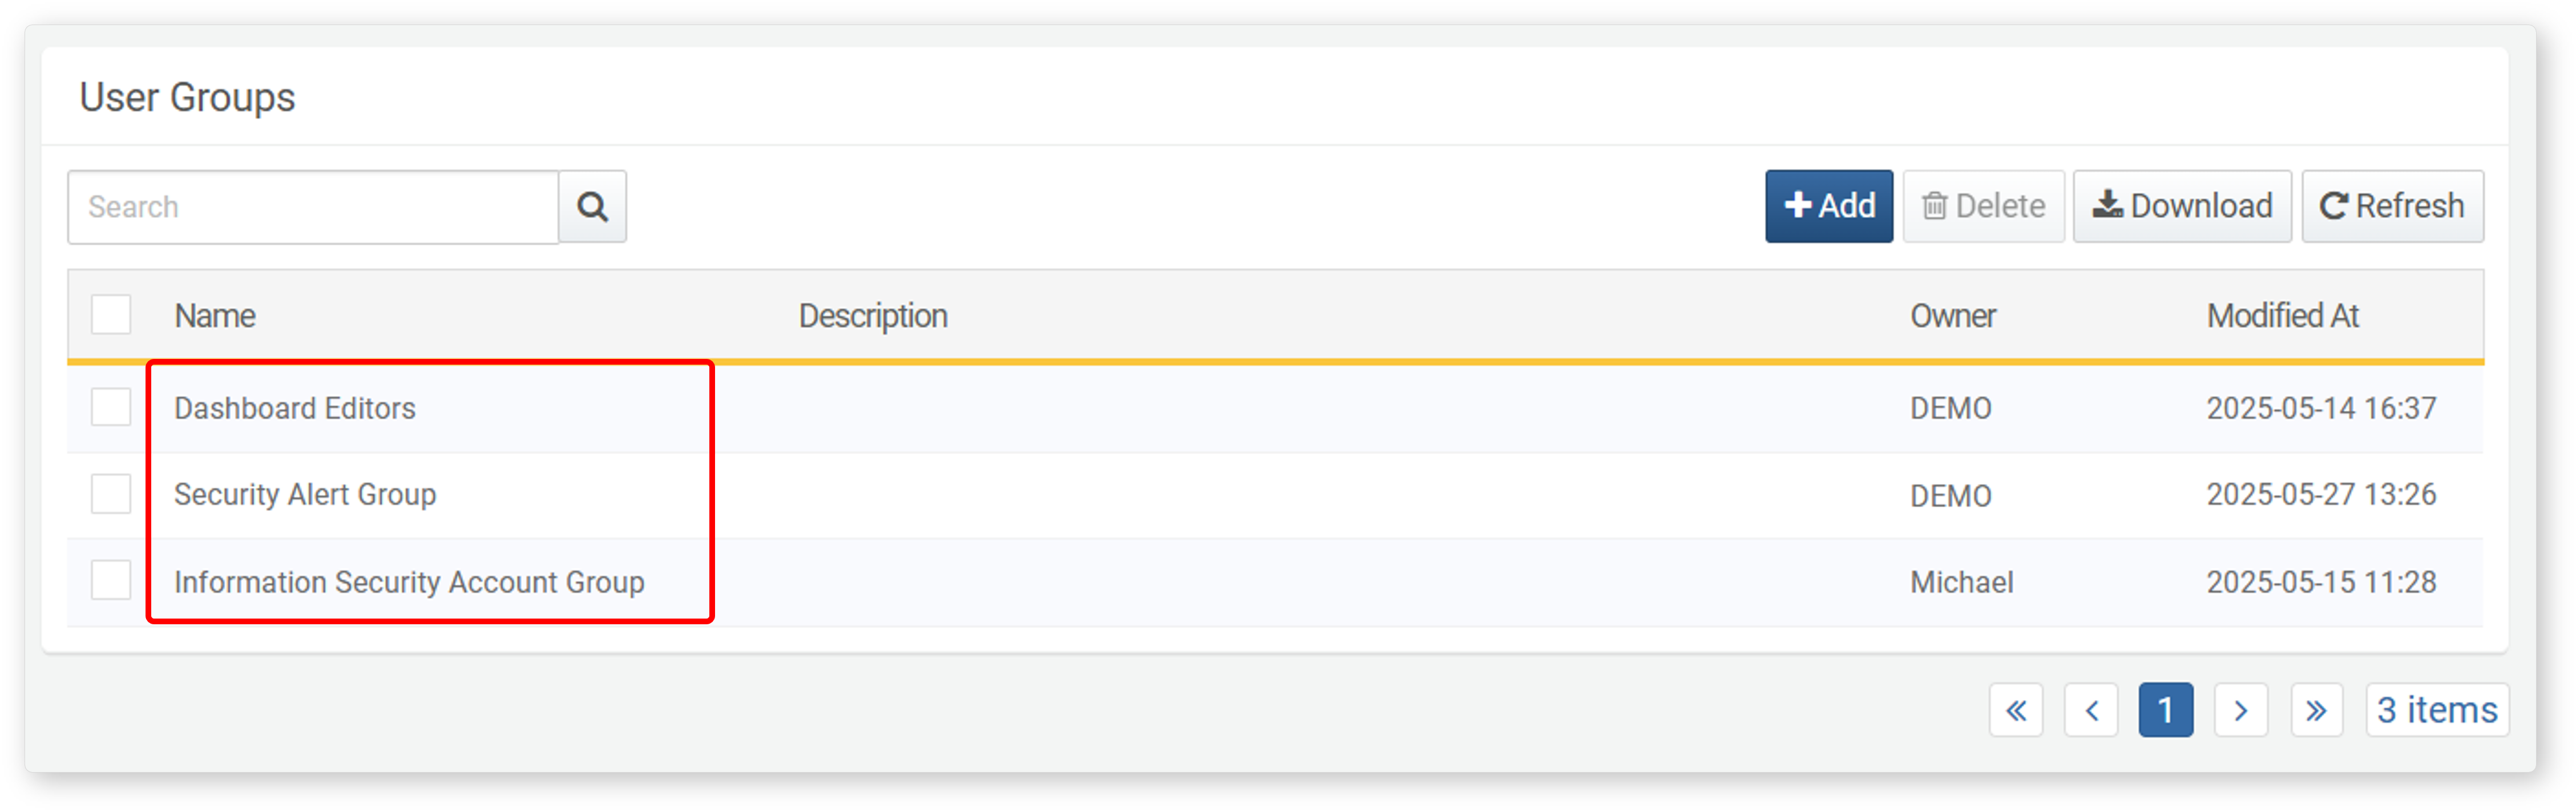Check the Security Alert Group checkbox
Screen dimensions: 2576x812
(x=111, y=494)
